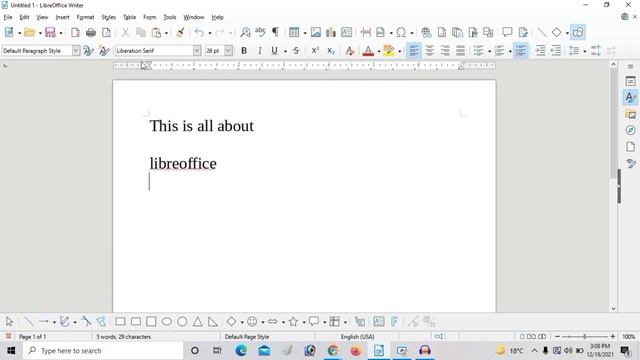Toggle Align Left paragraph
The height and width of the screenshot is (360, 640).
pos(414,51)
